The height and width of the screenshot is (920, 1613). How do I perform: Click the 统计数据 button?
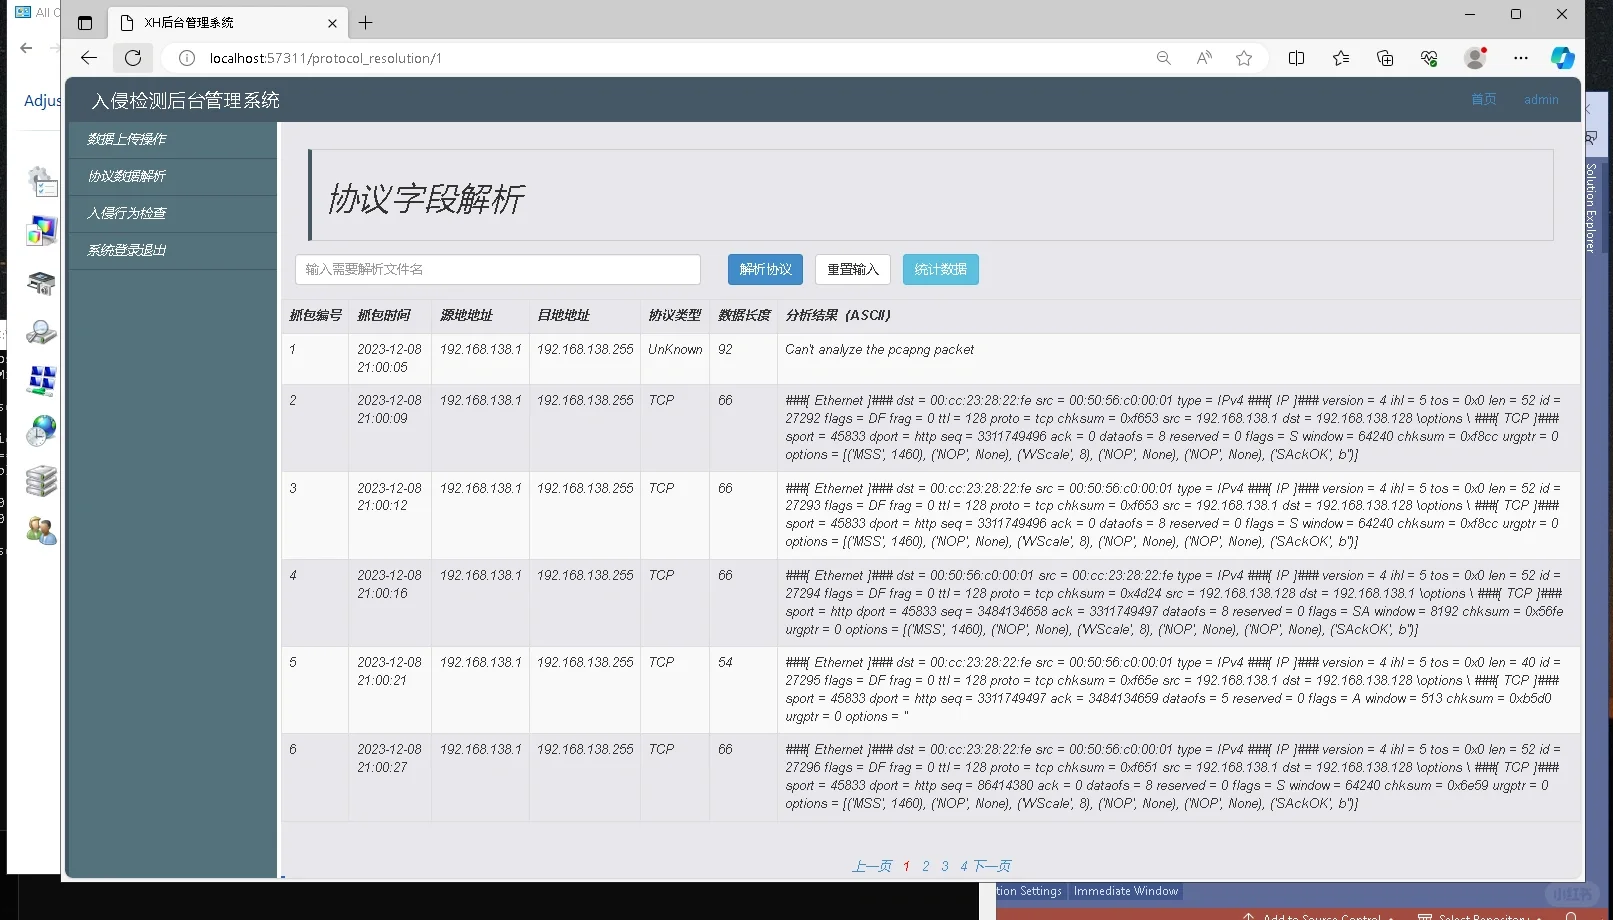[939, 269]
